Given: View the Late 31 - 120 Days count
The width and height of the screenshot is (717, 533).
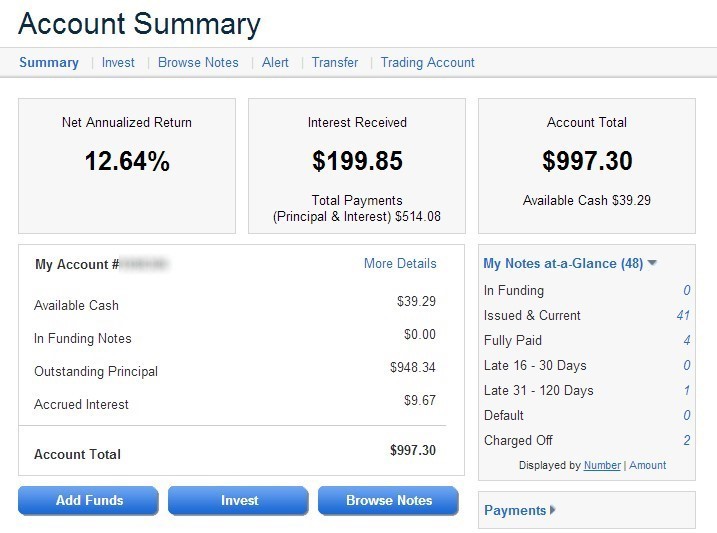Looking at the screenshot, I should click(x=687, y=390).
